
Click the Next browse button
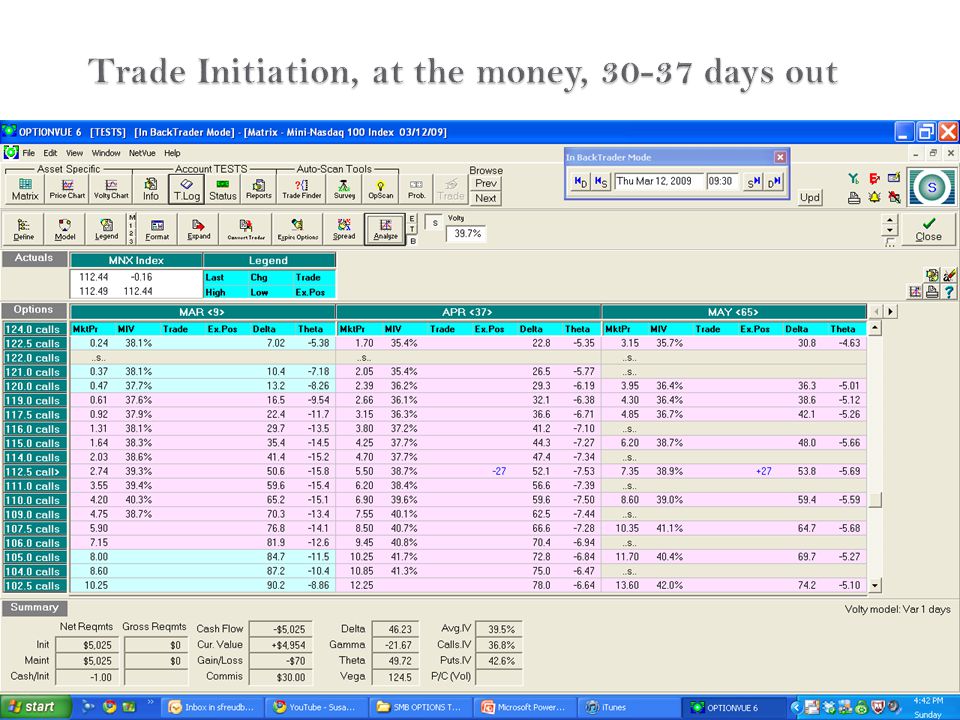point(486,198)
